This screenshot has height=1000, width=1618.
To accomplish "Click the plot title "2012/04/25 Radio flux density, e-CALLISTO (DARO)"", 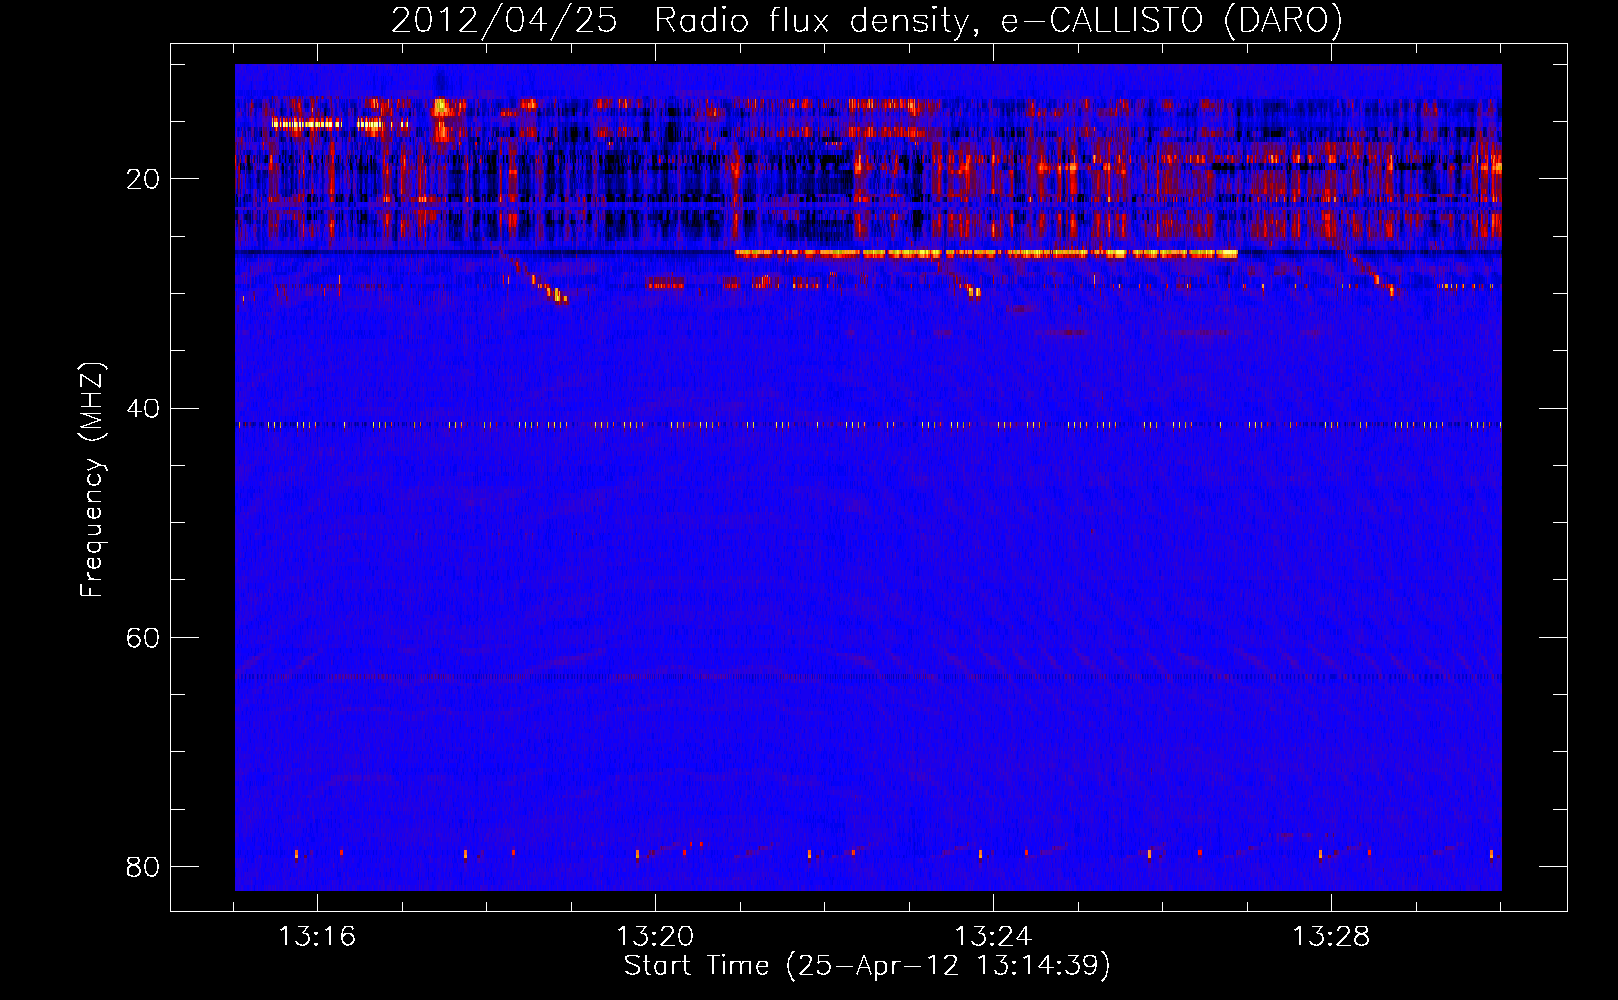I will 867,20.
